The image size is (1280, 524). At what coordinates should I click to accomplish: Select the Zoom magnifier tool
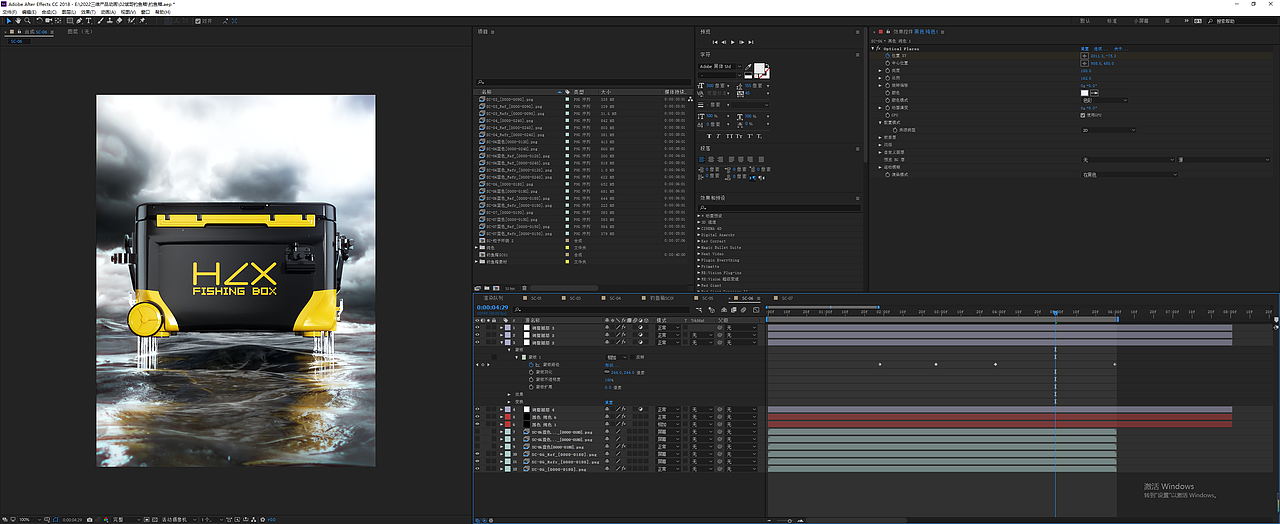27,21
